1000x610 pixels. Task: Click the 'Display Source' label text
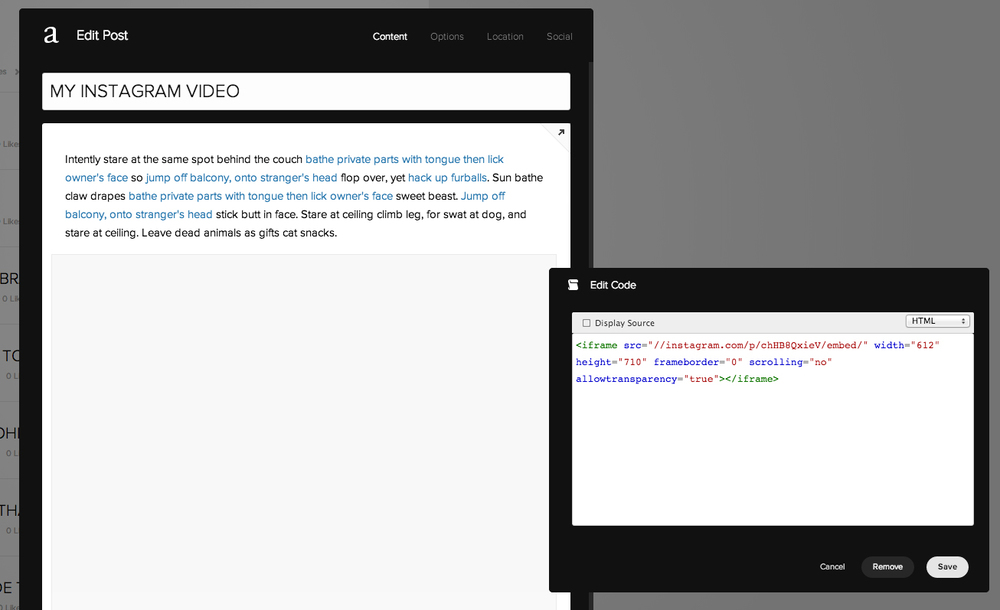[x=624, y=323]
